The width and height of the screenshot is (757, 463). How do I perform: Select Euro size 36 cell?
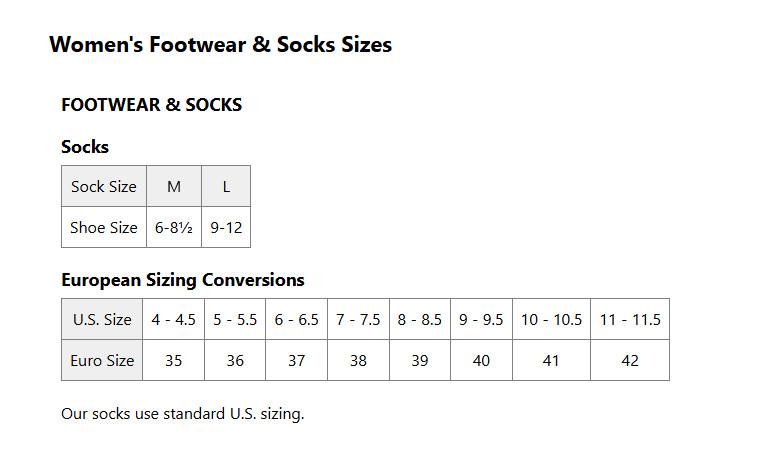[235, 361]
